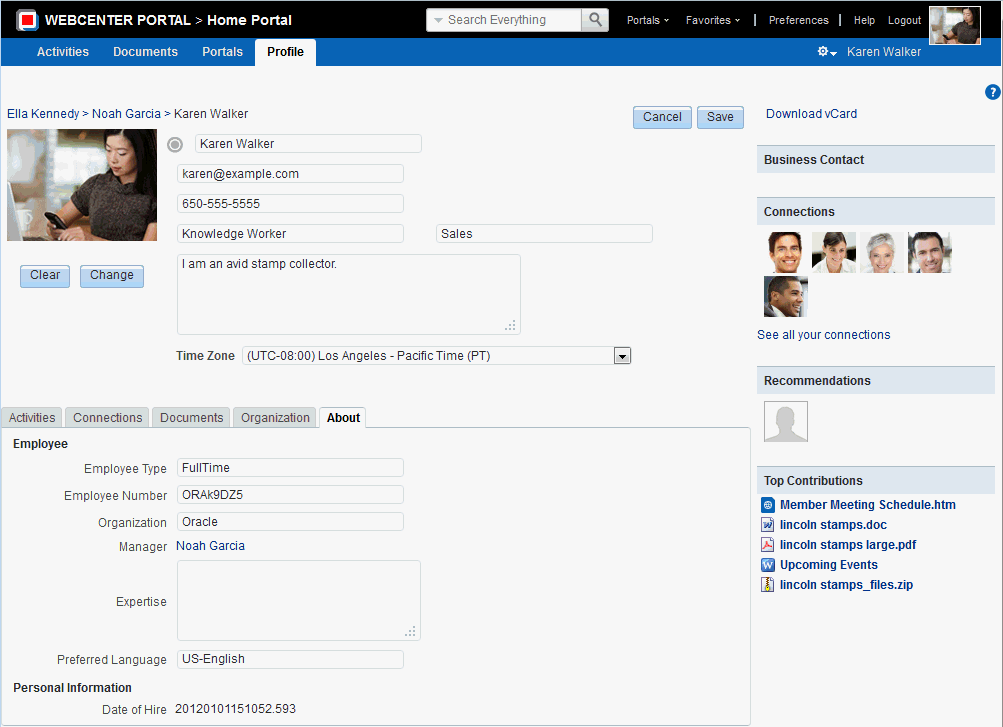This screenshot has width=1003, height=727.
Task: Open fourth connection's profile photo
Action: 929,253
